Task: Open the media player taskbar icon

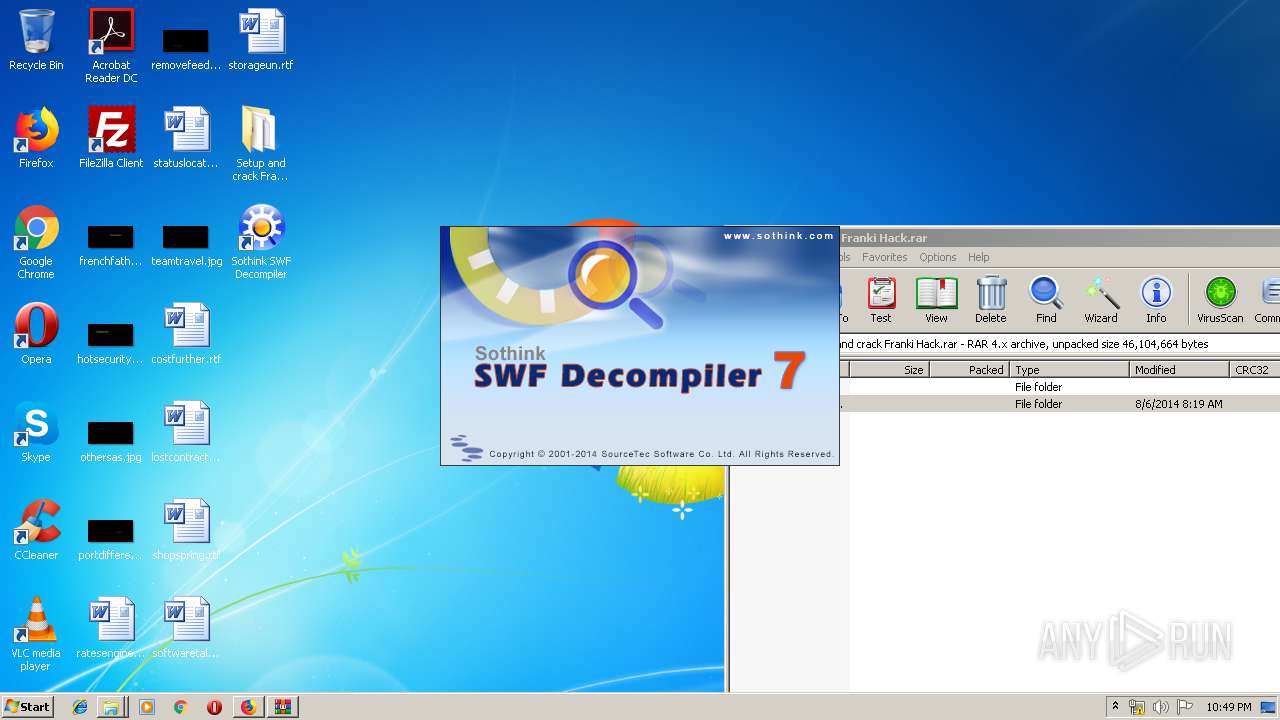Action: [x=147, y=707]
